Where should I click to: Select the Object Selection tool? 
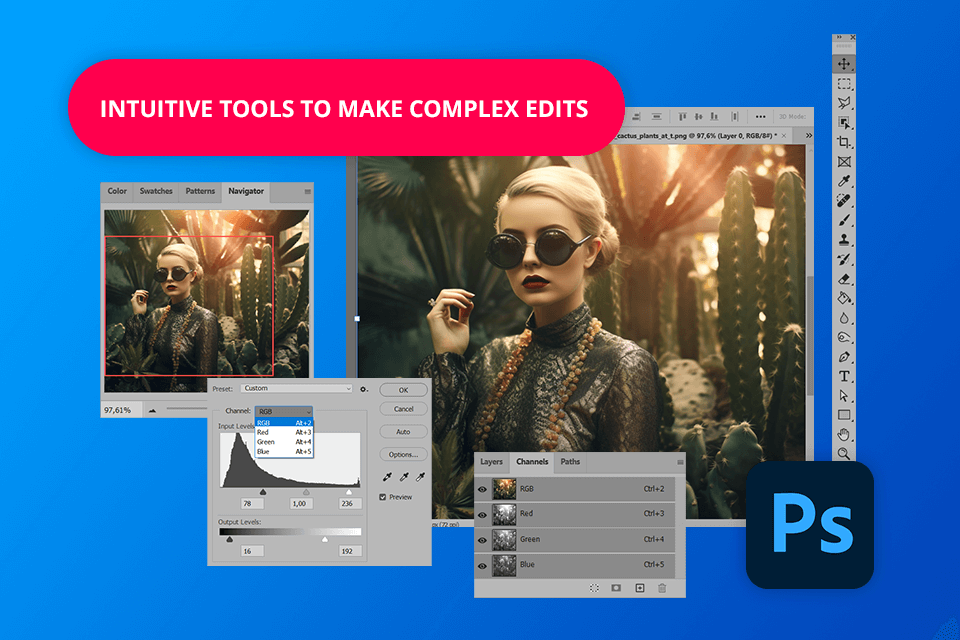point(844,122)
